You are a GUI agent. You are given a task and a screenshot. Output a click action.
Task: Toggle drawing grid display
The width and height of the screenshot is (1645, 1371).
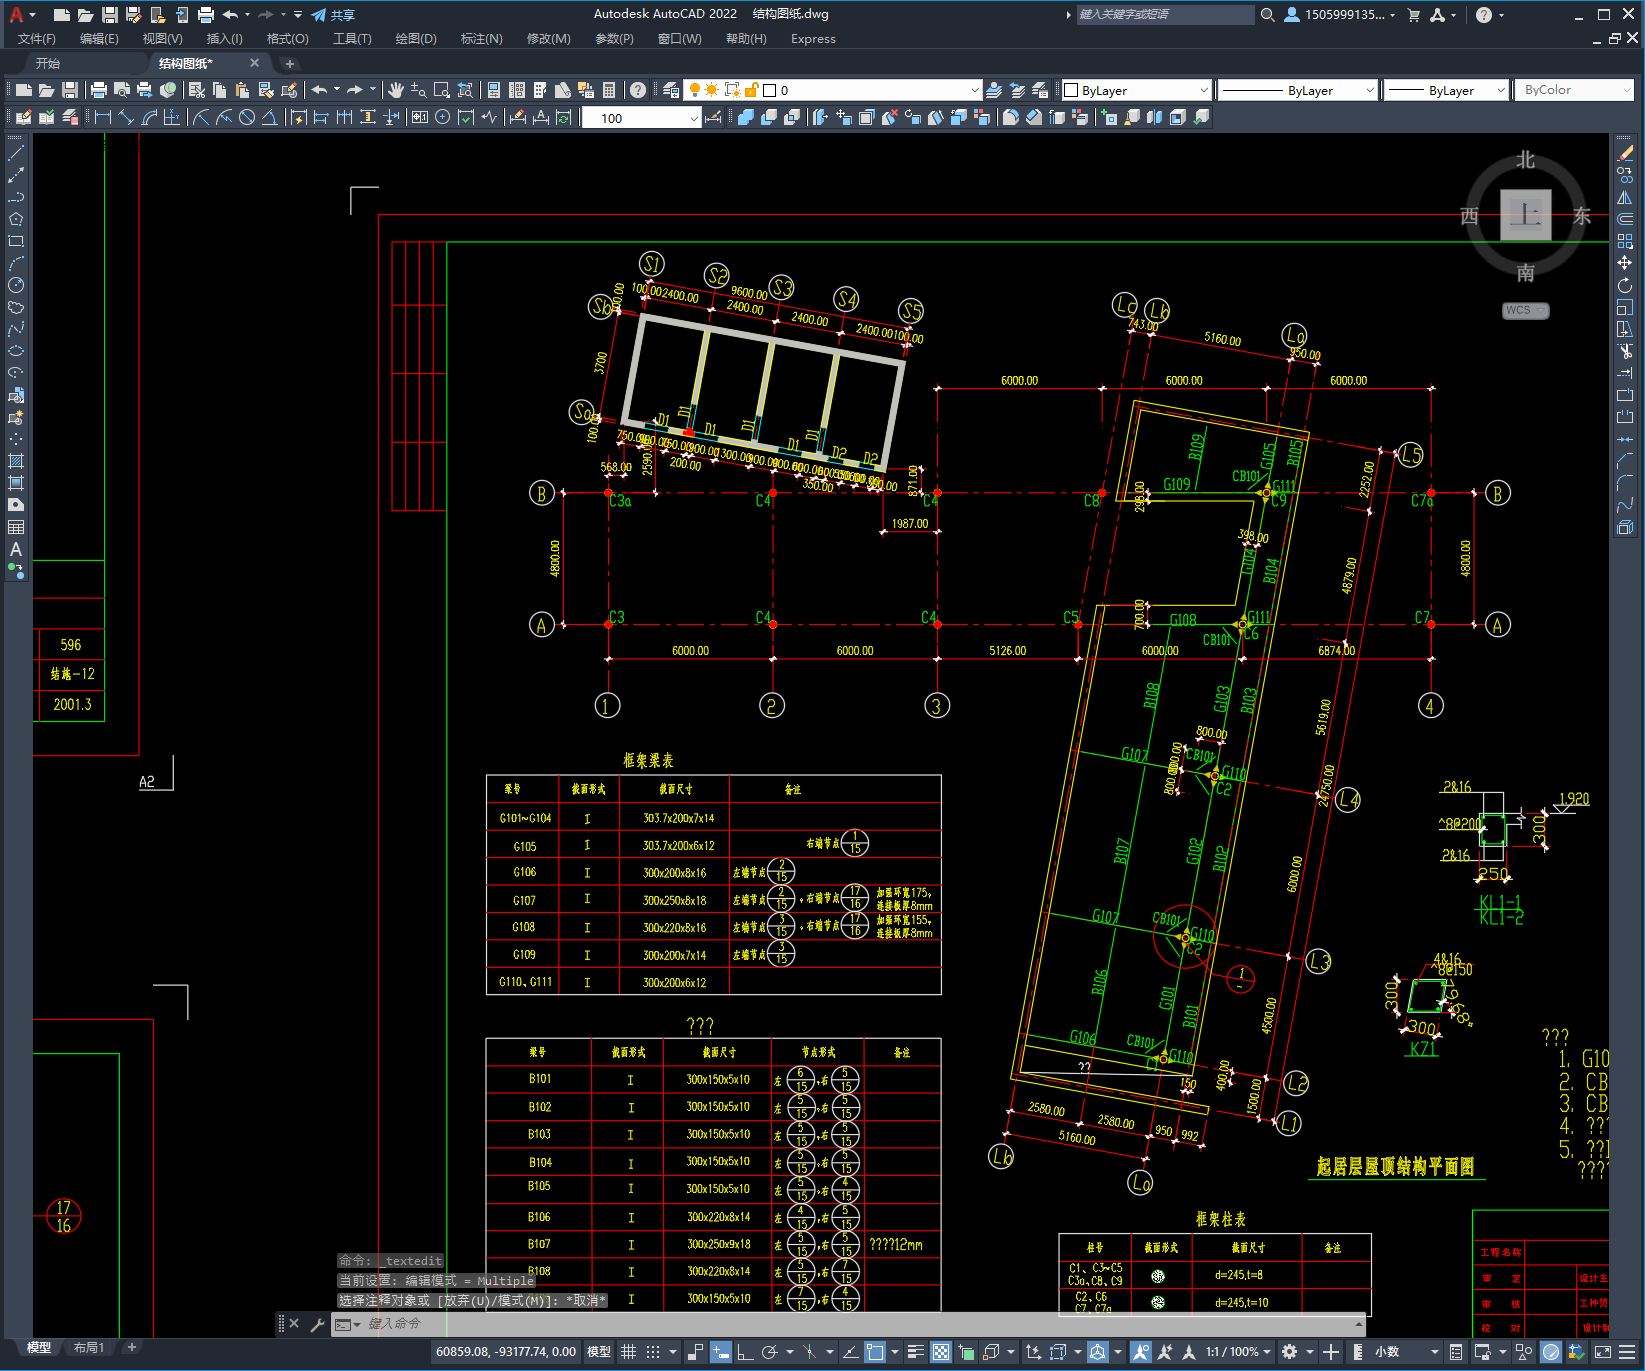[x=629, y=1352]
